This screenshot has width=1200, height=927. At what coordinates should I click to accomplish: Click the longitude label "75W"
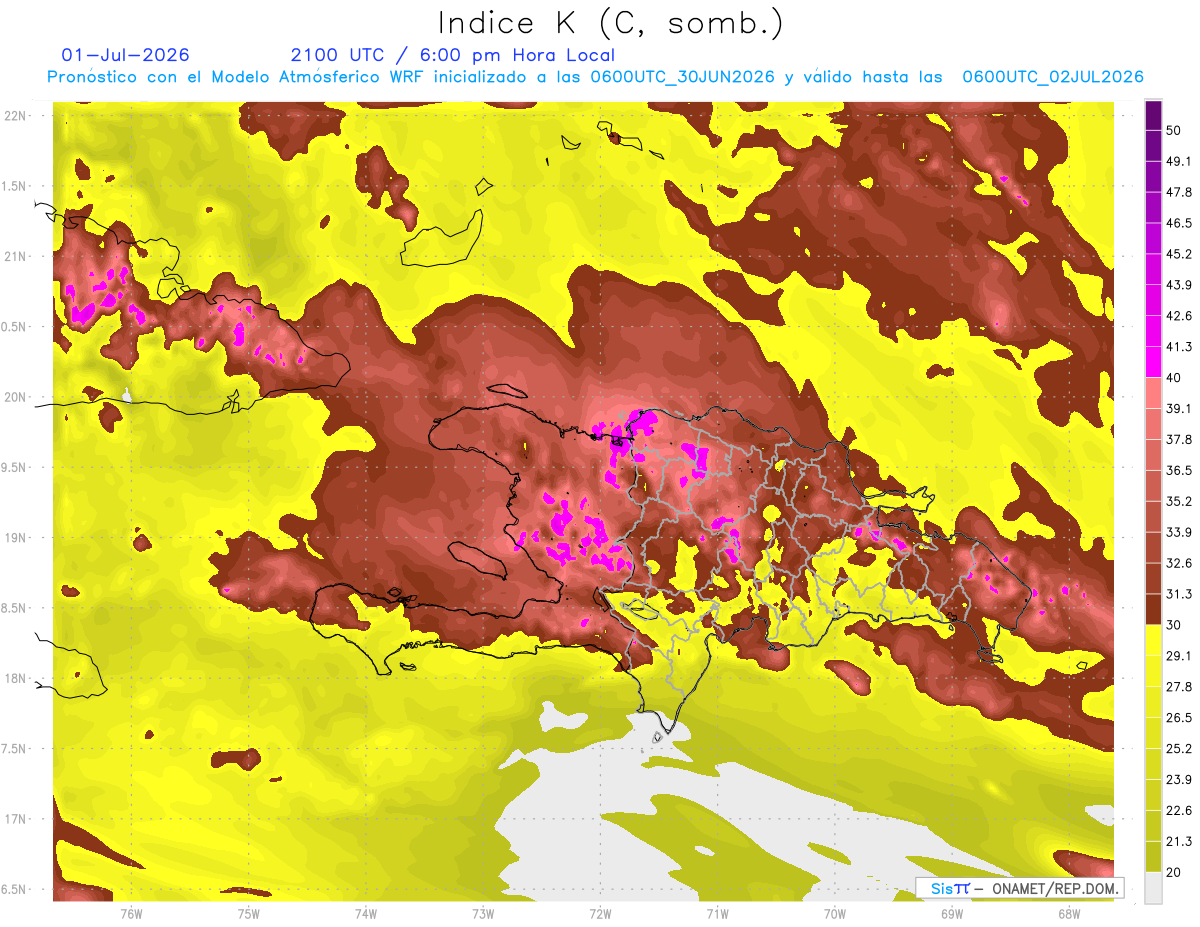tap(249, 914)
